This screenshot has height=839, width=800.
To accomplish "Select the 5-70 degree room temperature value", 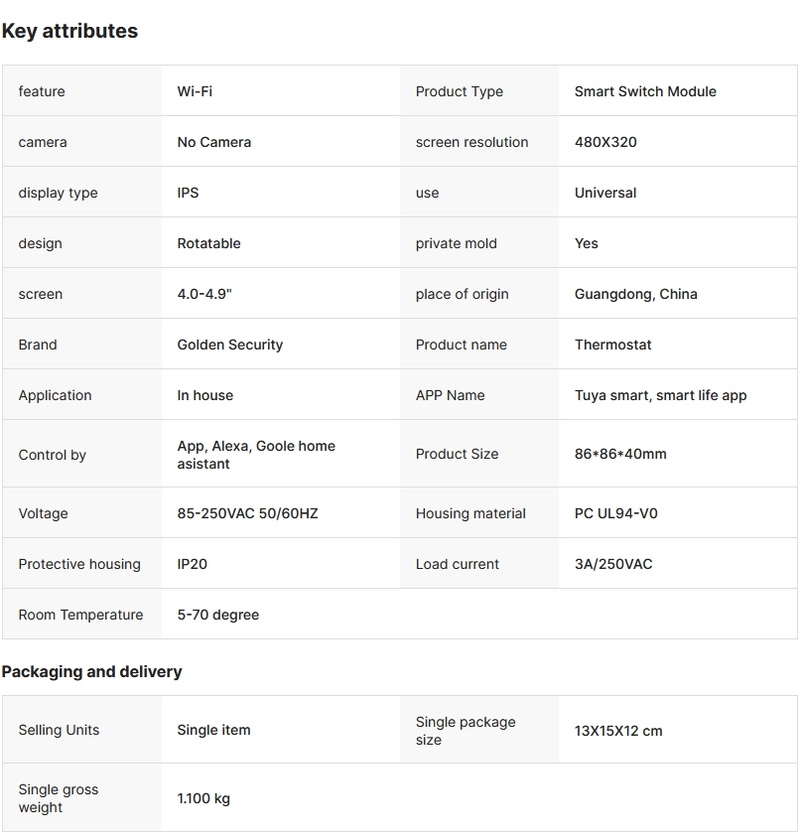I will pyautogui.click(x=218, y=615).
